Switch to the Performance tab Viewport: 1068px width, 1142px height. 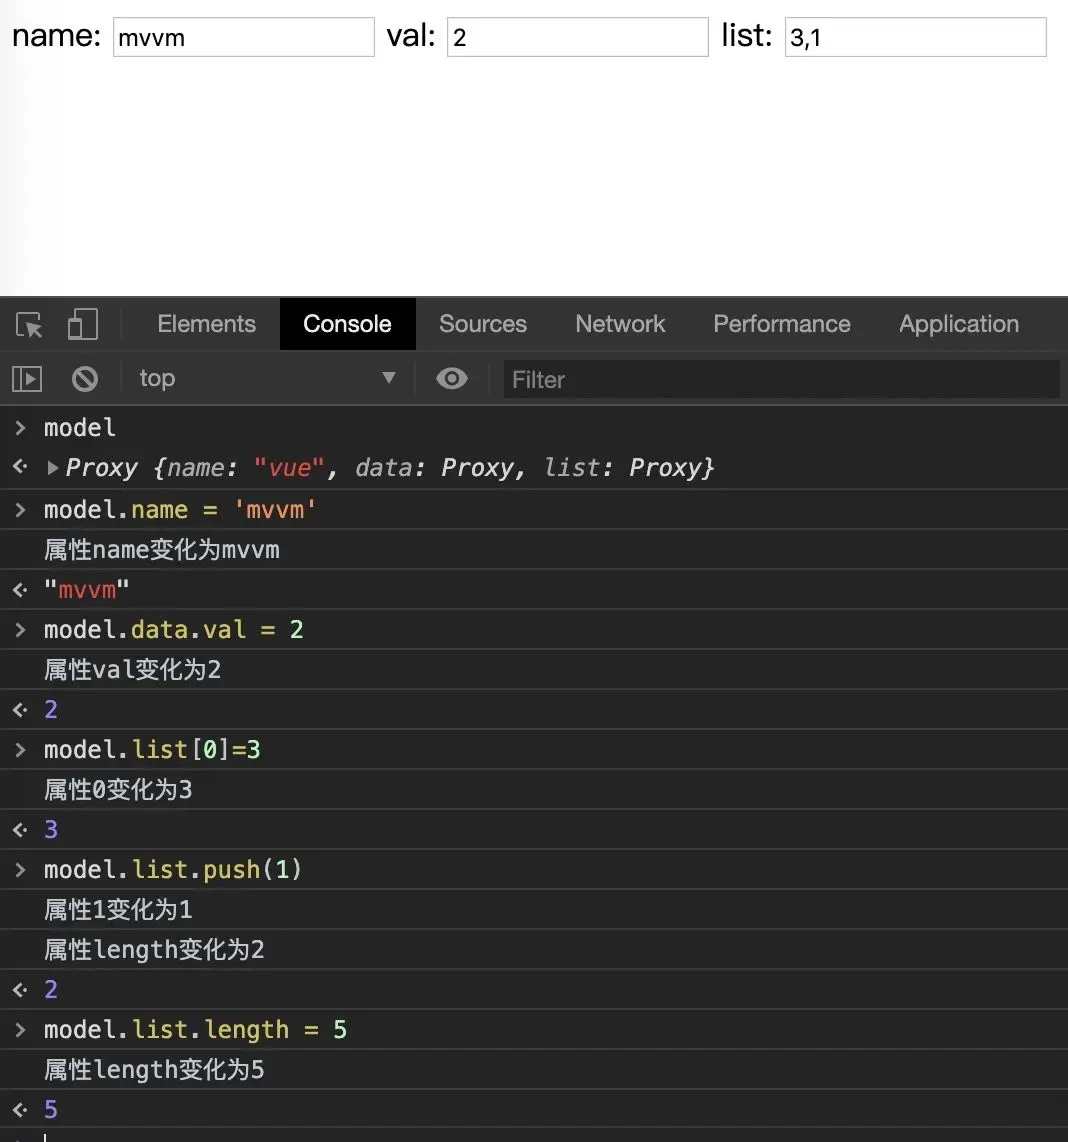click(x=782, y=324)
